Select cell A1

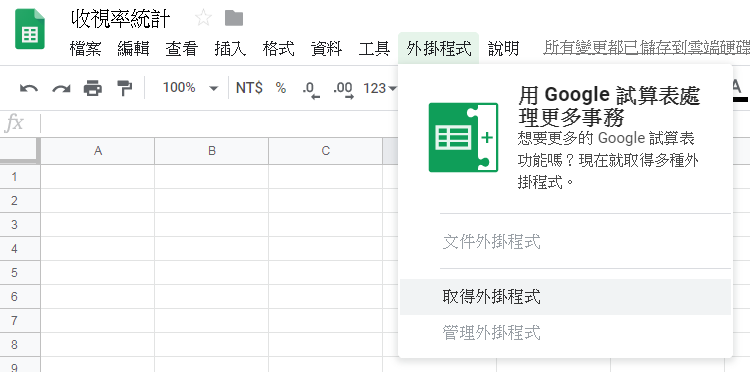98,176
